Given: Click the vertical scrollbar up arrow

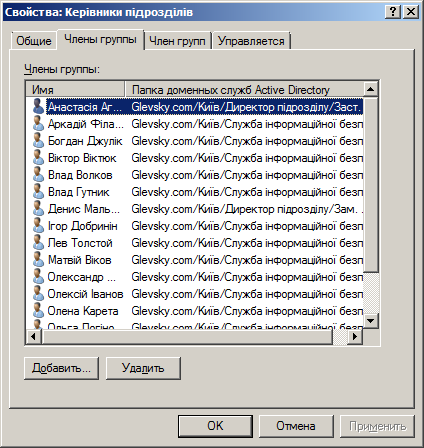Looking at the screenshot, I should (370, 89).
